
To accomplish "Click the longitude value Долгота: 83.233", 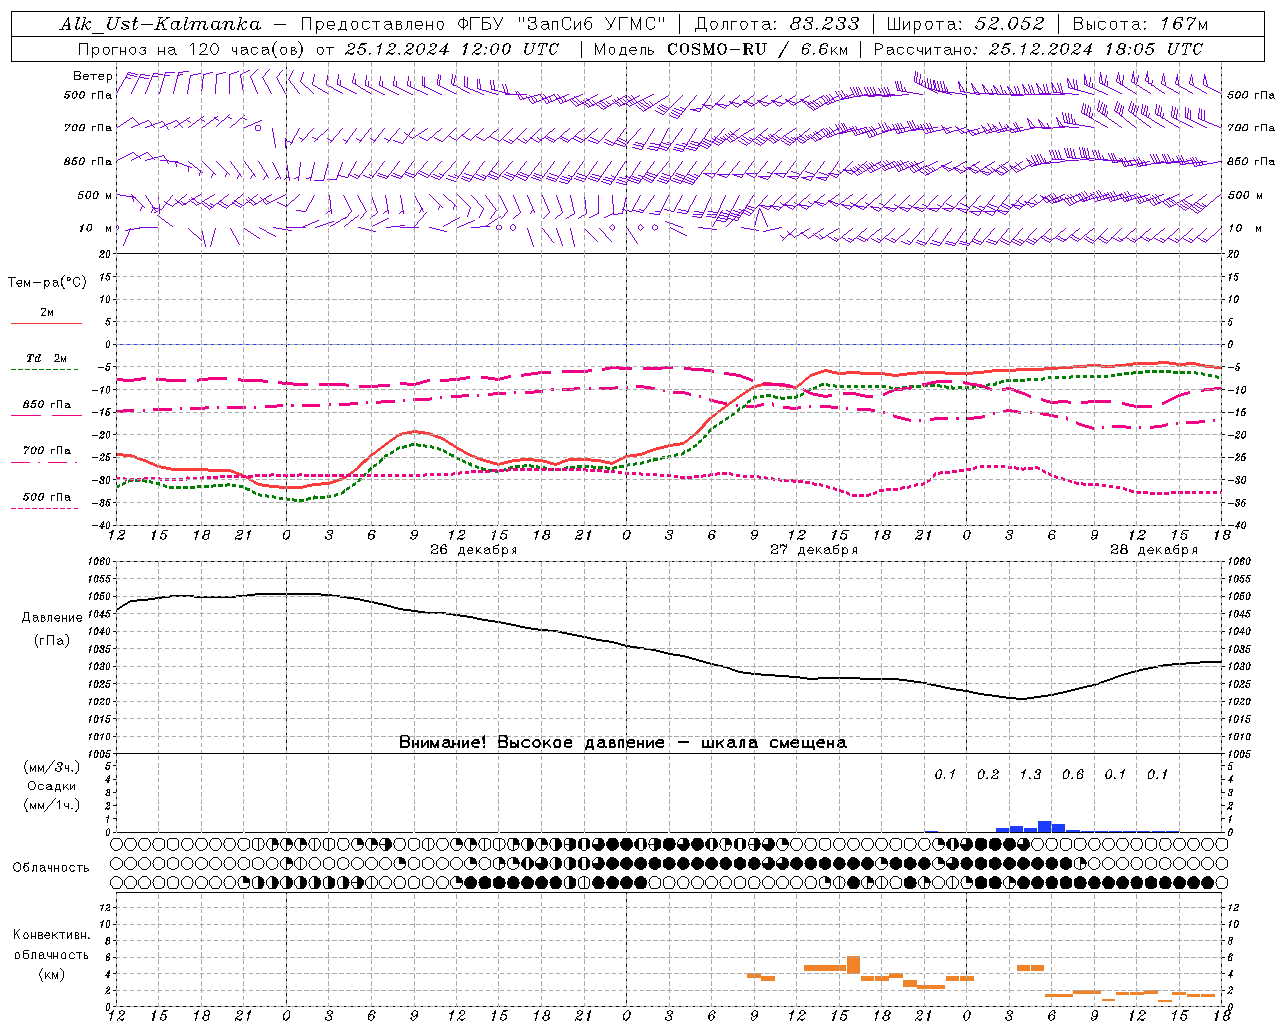I will pos(777,24).
